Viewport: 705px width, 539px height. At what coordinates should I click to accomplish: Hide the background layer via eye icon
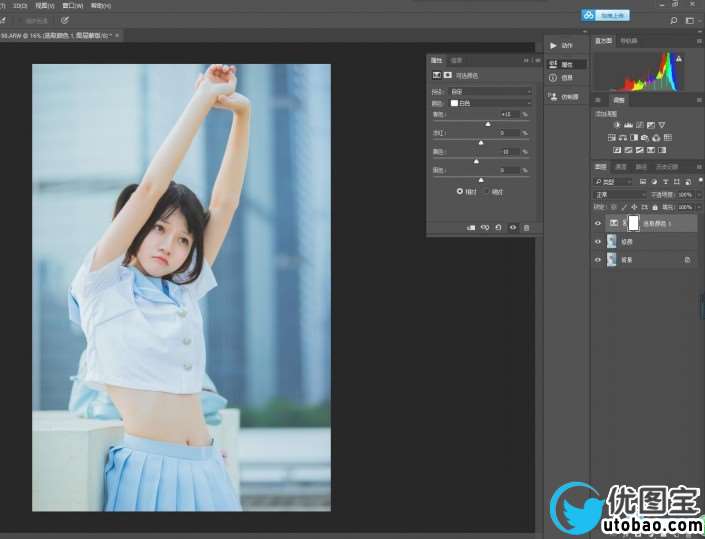pos(598,259)
